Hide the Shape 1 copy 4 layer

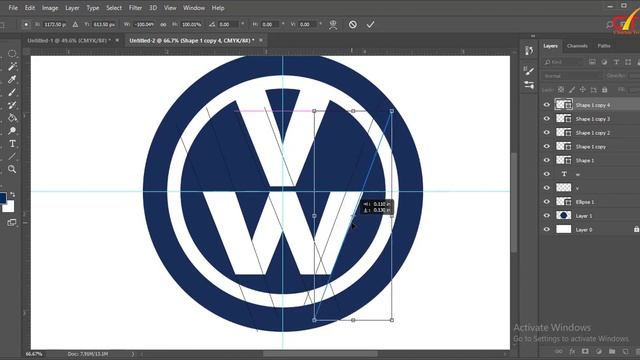click(547, 105)
